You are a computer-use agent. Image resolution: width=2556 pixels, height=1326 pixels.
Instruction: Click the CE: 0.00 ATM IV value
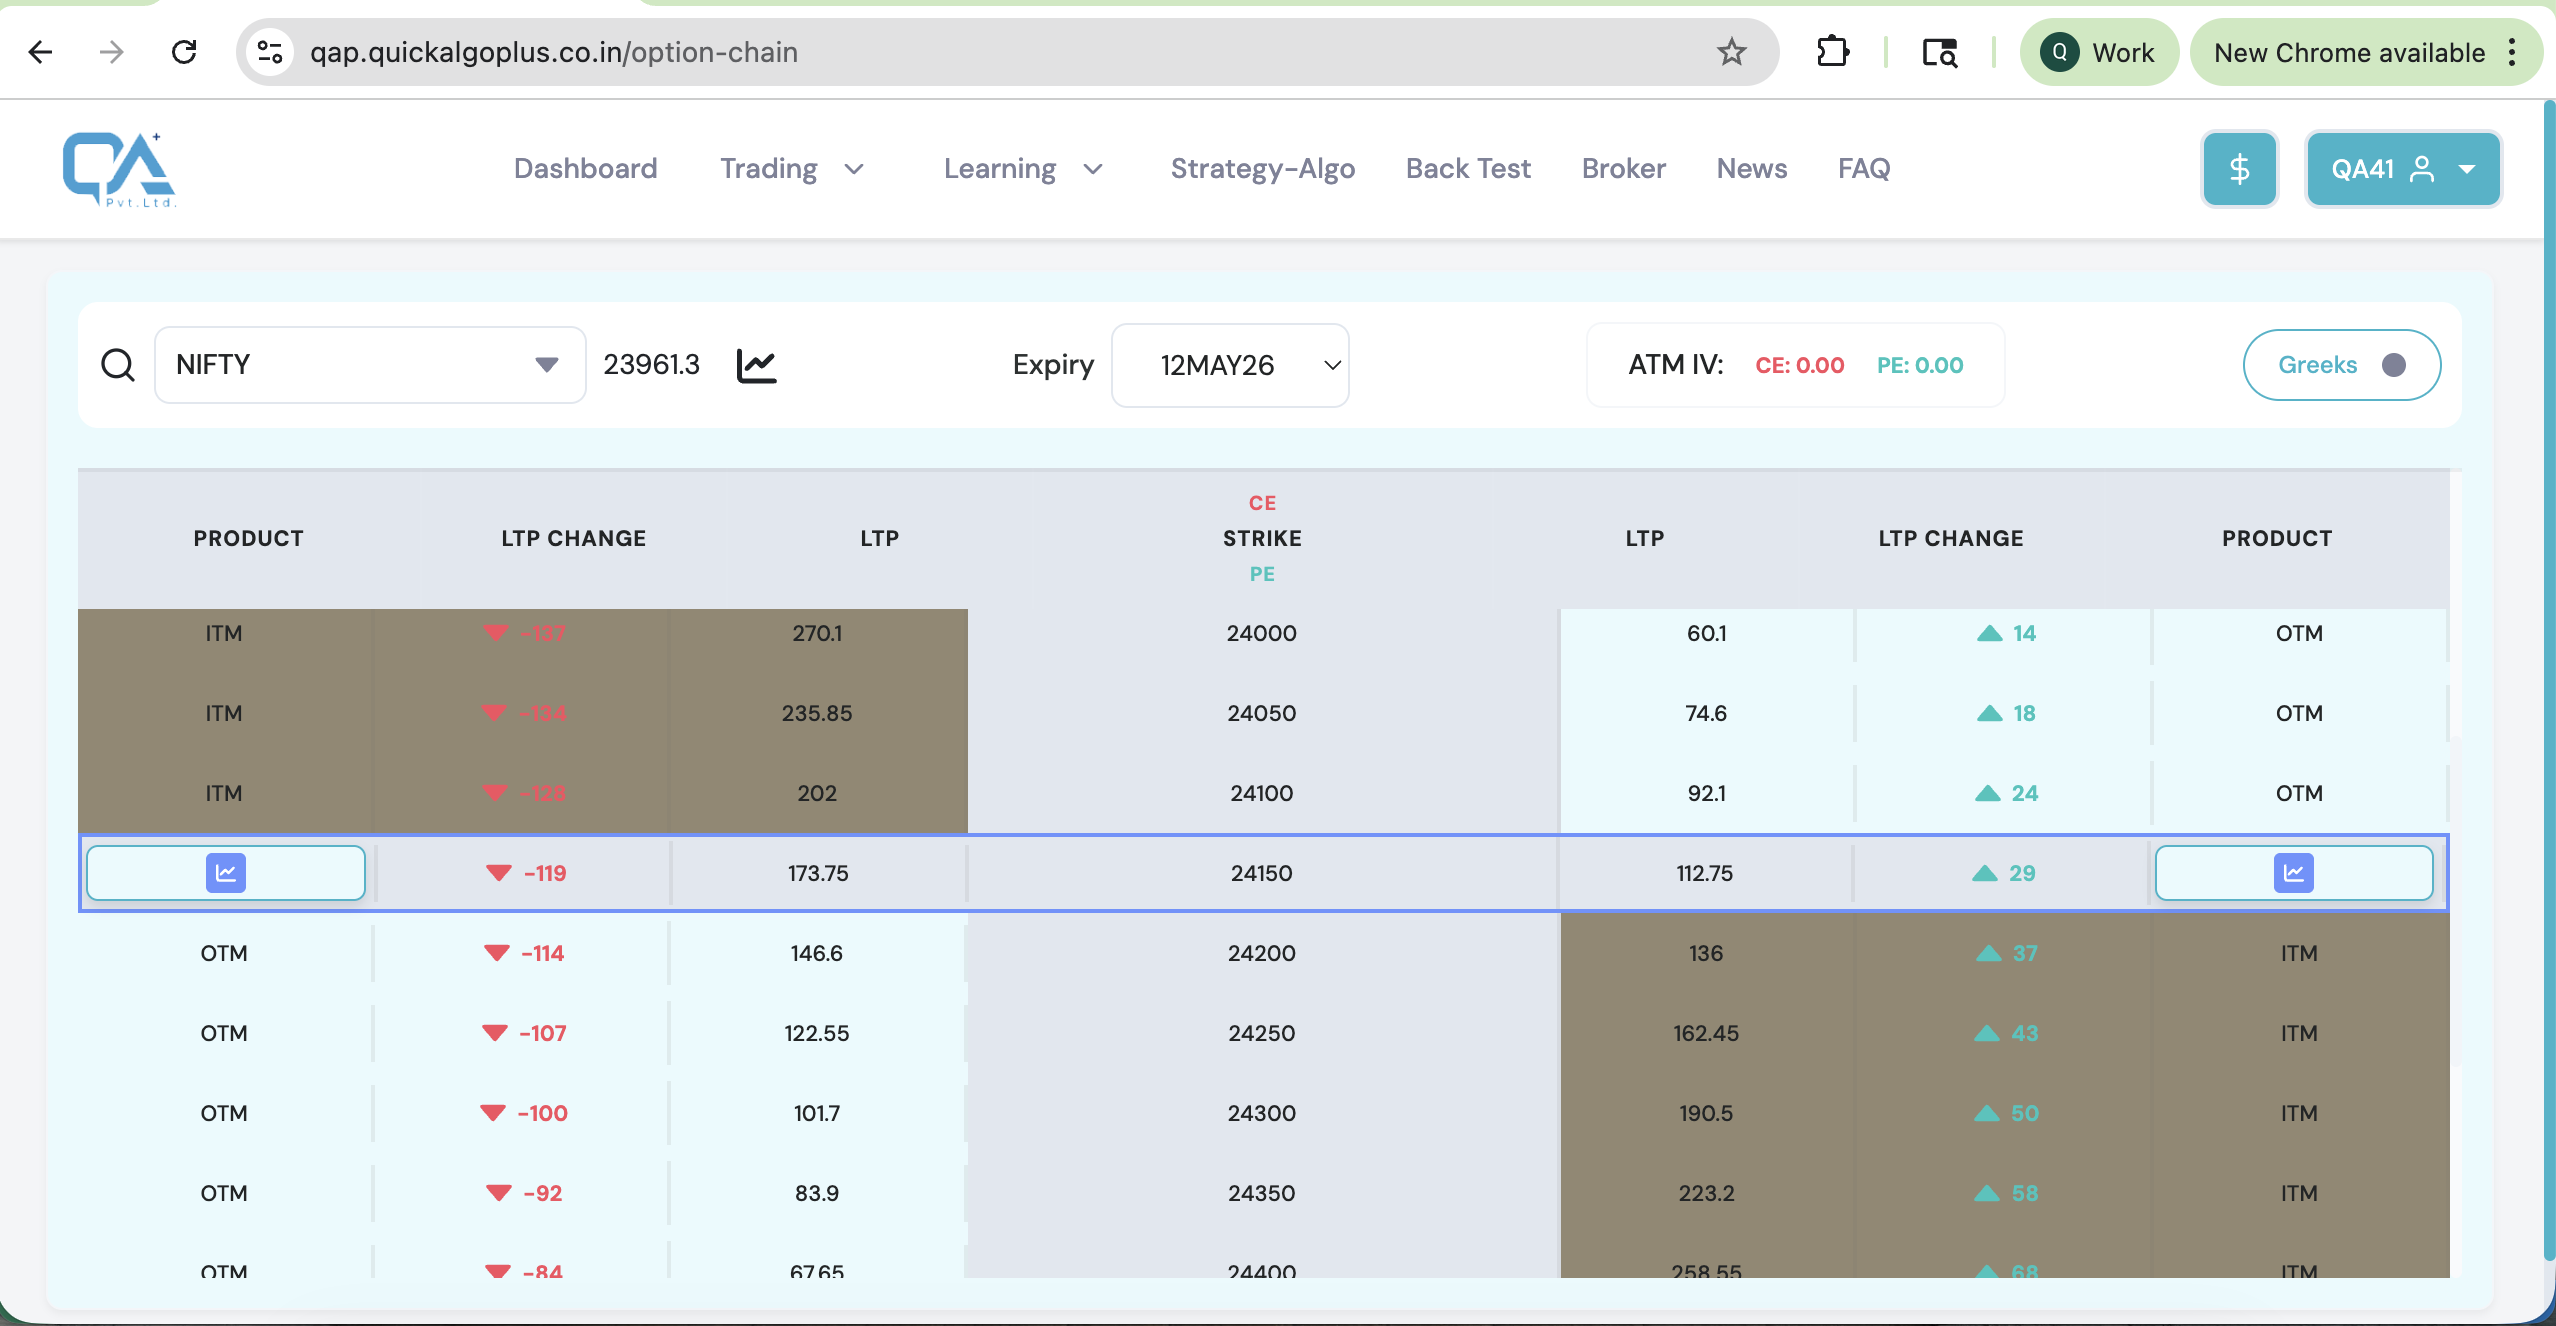pyautogui.click(x=1799, y=365)
